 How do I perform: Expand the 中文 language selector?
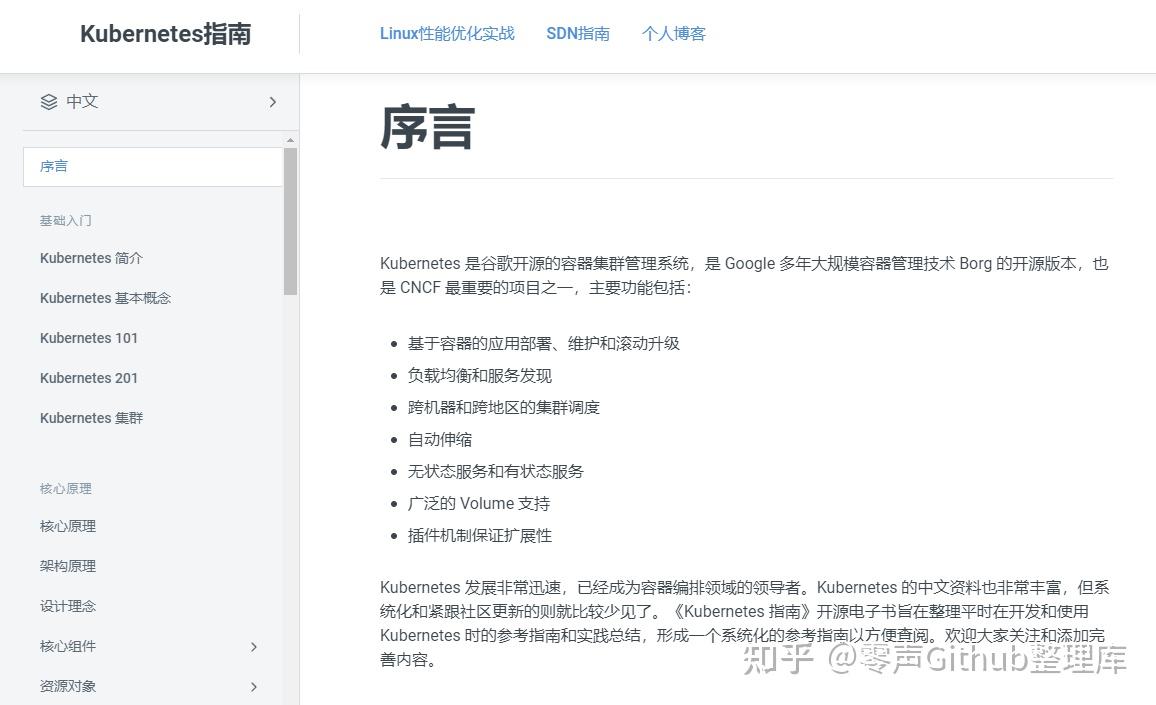pyautogui.click(x=272, y=101)
